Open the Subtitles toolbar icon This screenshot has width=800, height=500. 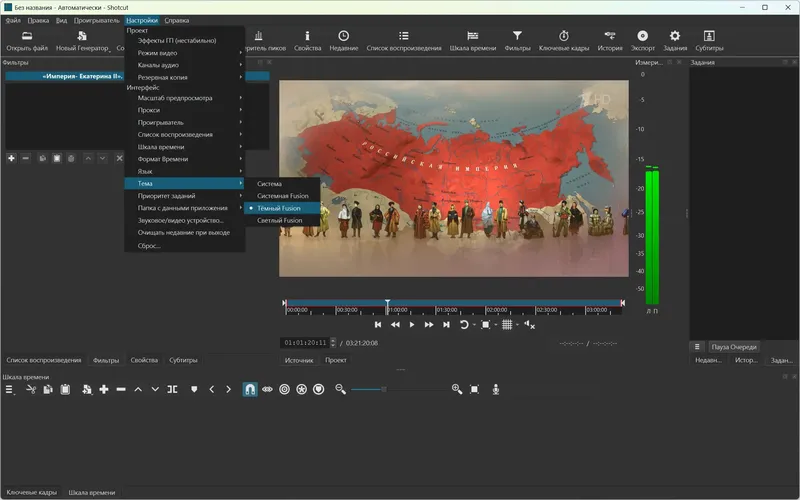pyautogui.click(x=709, y=40)
